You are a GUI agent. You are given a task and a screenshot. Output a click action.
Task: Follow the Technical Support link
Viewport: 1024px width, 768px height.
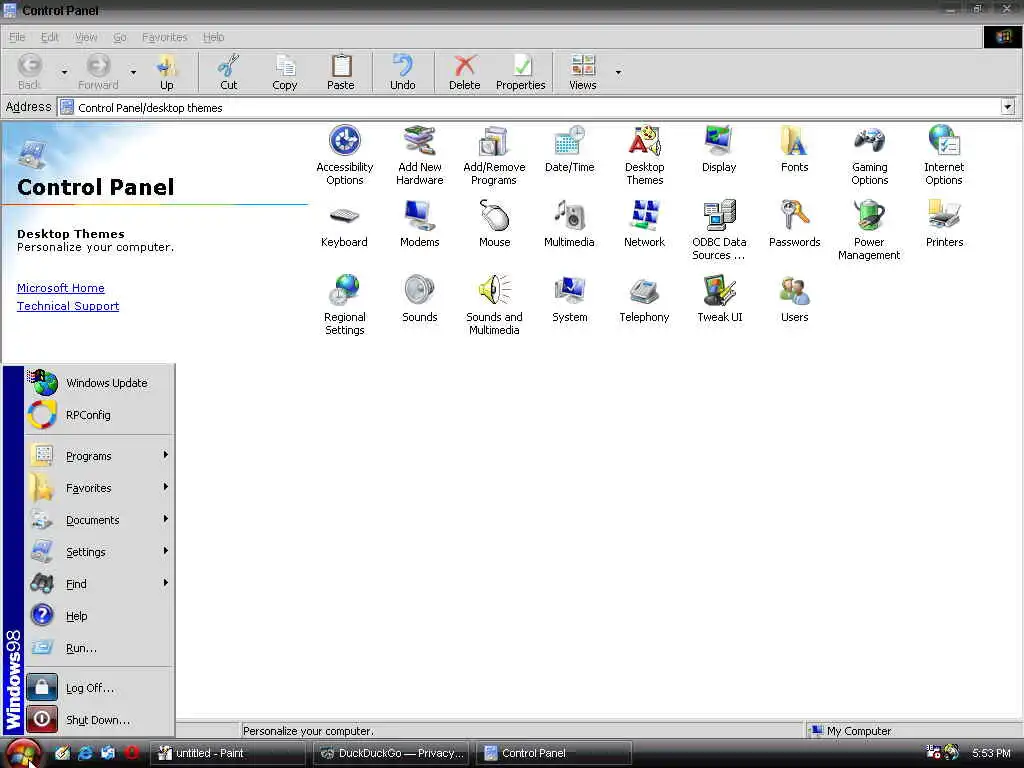68,306
